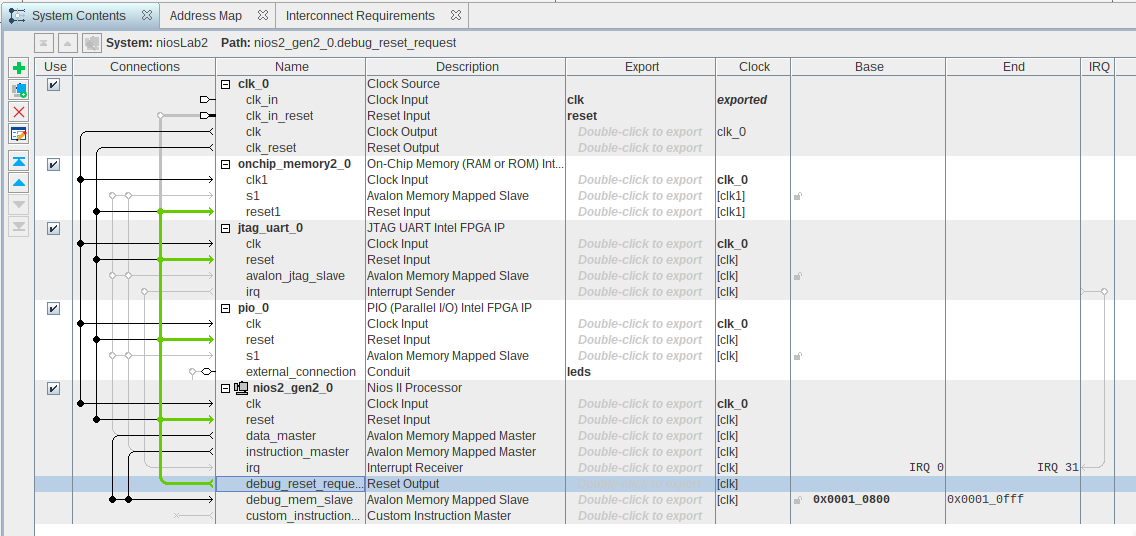
Task: Click the red X remove icon
Action: point(20,112)
